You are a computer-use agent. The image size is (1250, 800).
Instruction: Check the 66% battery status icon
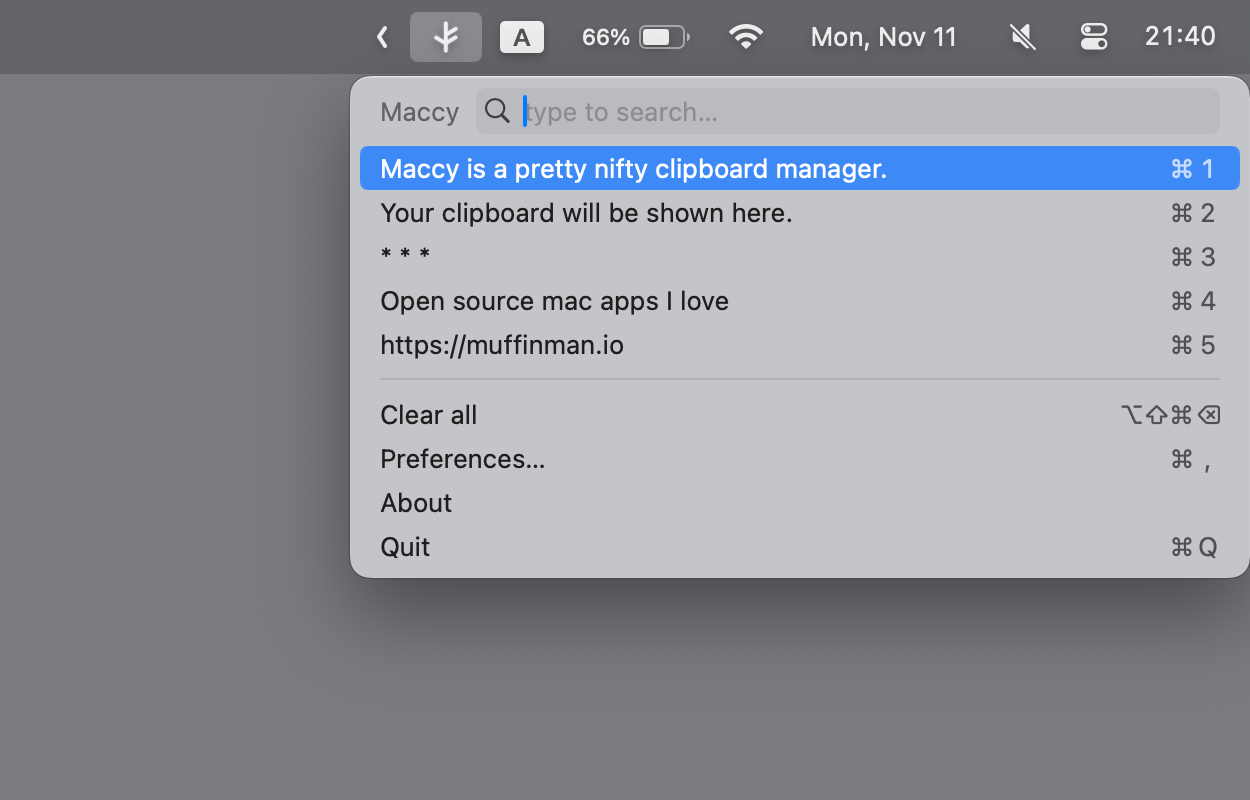[x=636, y=37]
